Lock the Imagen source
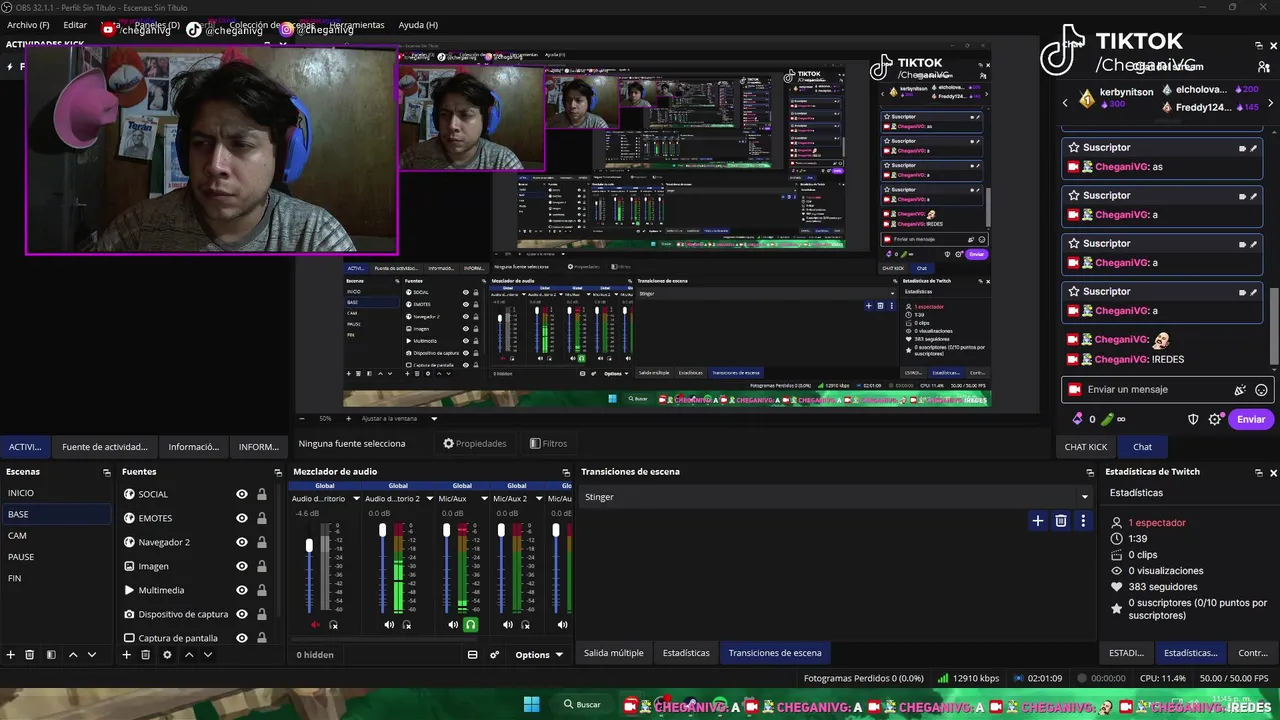 pos(262,566)
